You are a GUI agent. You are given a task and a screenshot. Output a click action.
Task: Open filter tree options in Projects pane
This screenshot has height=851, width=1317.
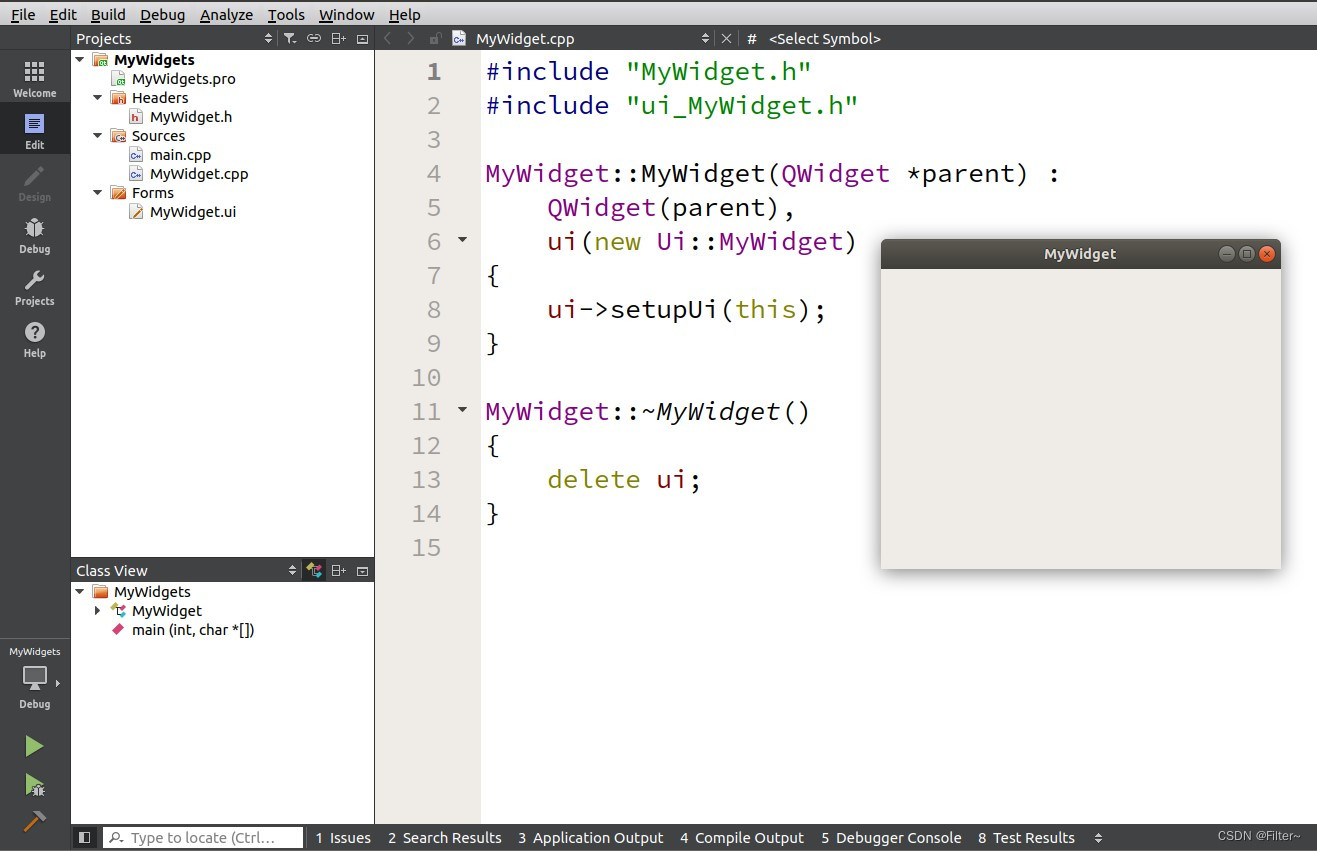290,38
